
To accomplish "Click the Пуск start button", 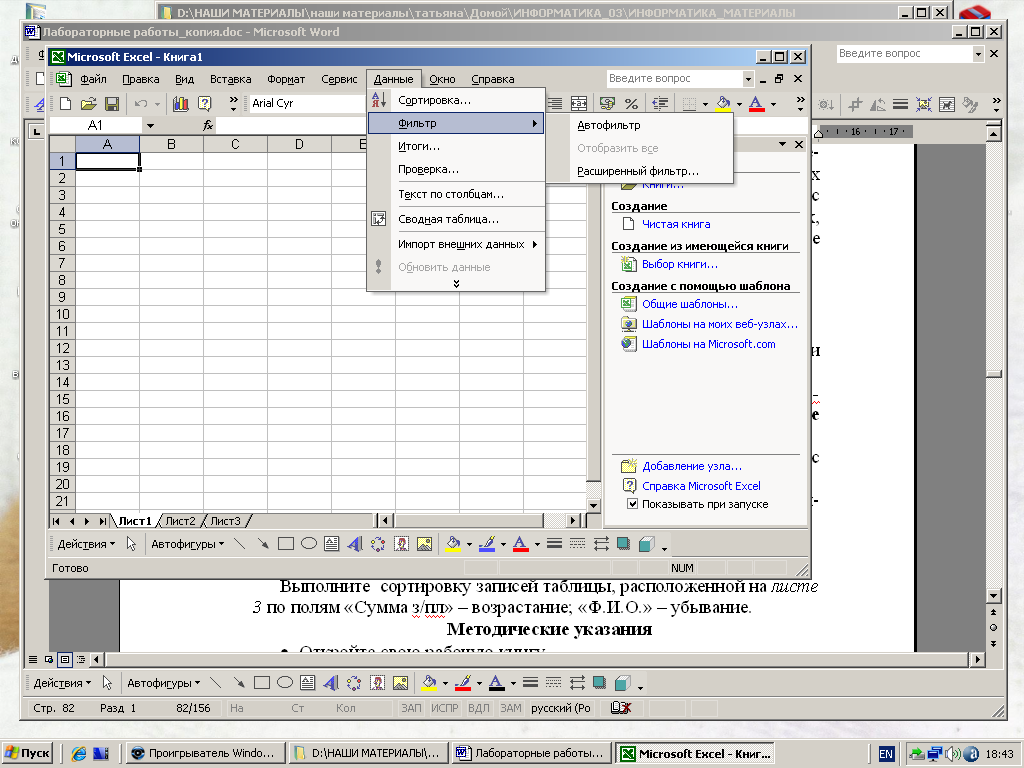I will [27, 753].
